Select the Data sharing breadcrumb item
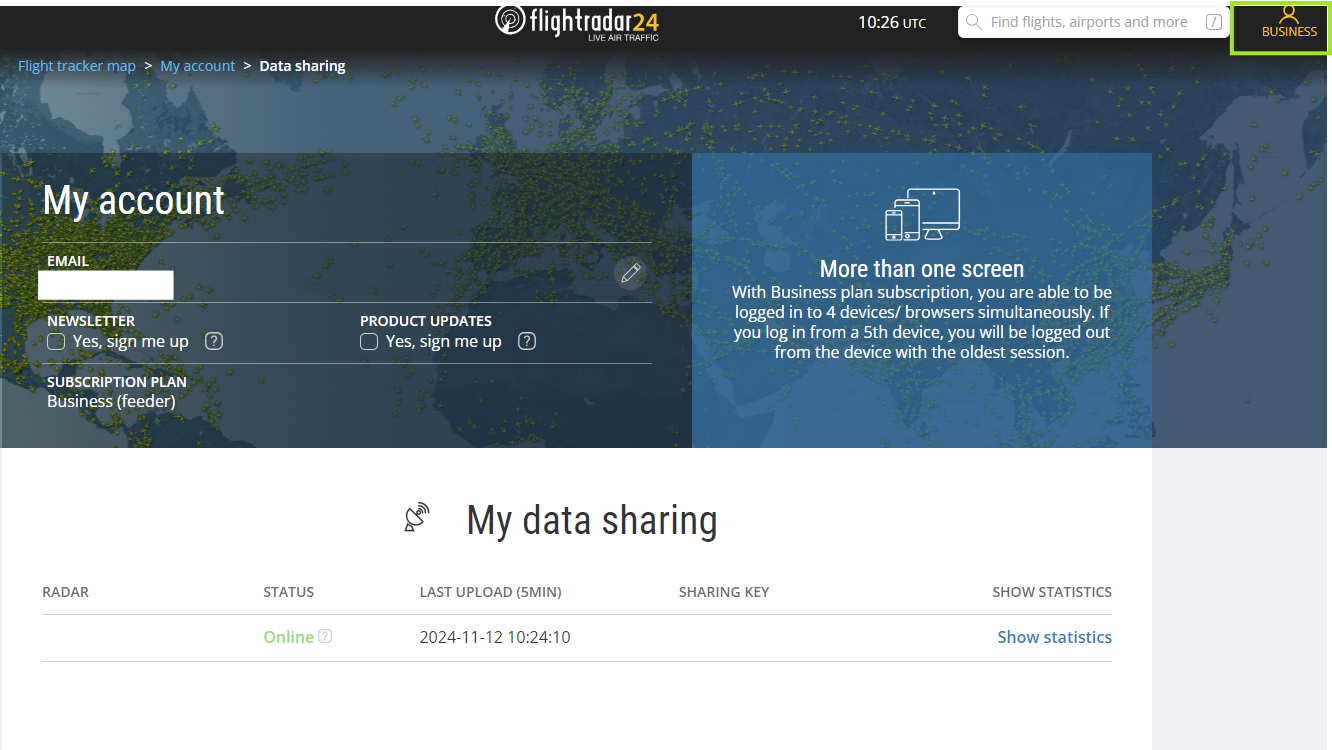The width and height of the screenshot is (1332, 750). pyautogui.click(x=302, y=66)
